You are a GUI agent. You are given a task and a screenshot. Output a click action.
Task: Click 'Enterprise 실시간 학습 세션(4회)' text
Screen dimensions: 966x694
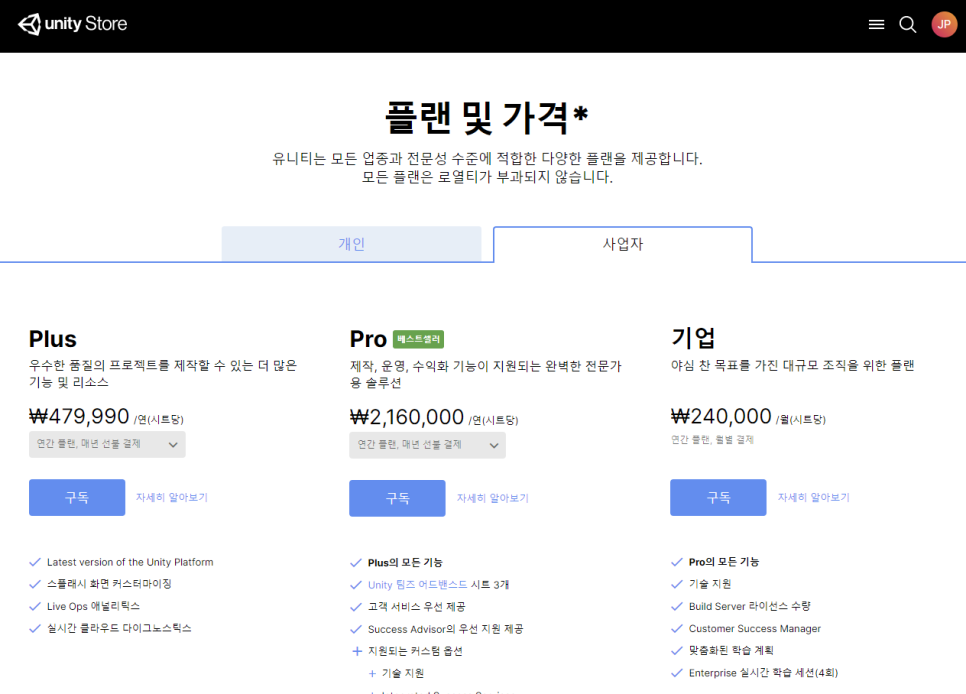(x=763, y=673)
